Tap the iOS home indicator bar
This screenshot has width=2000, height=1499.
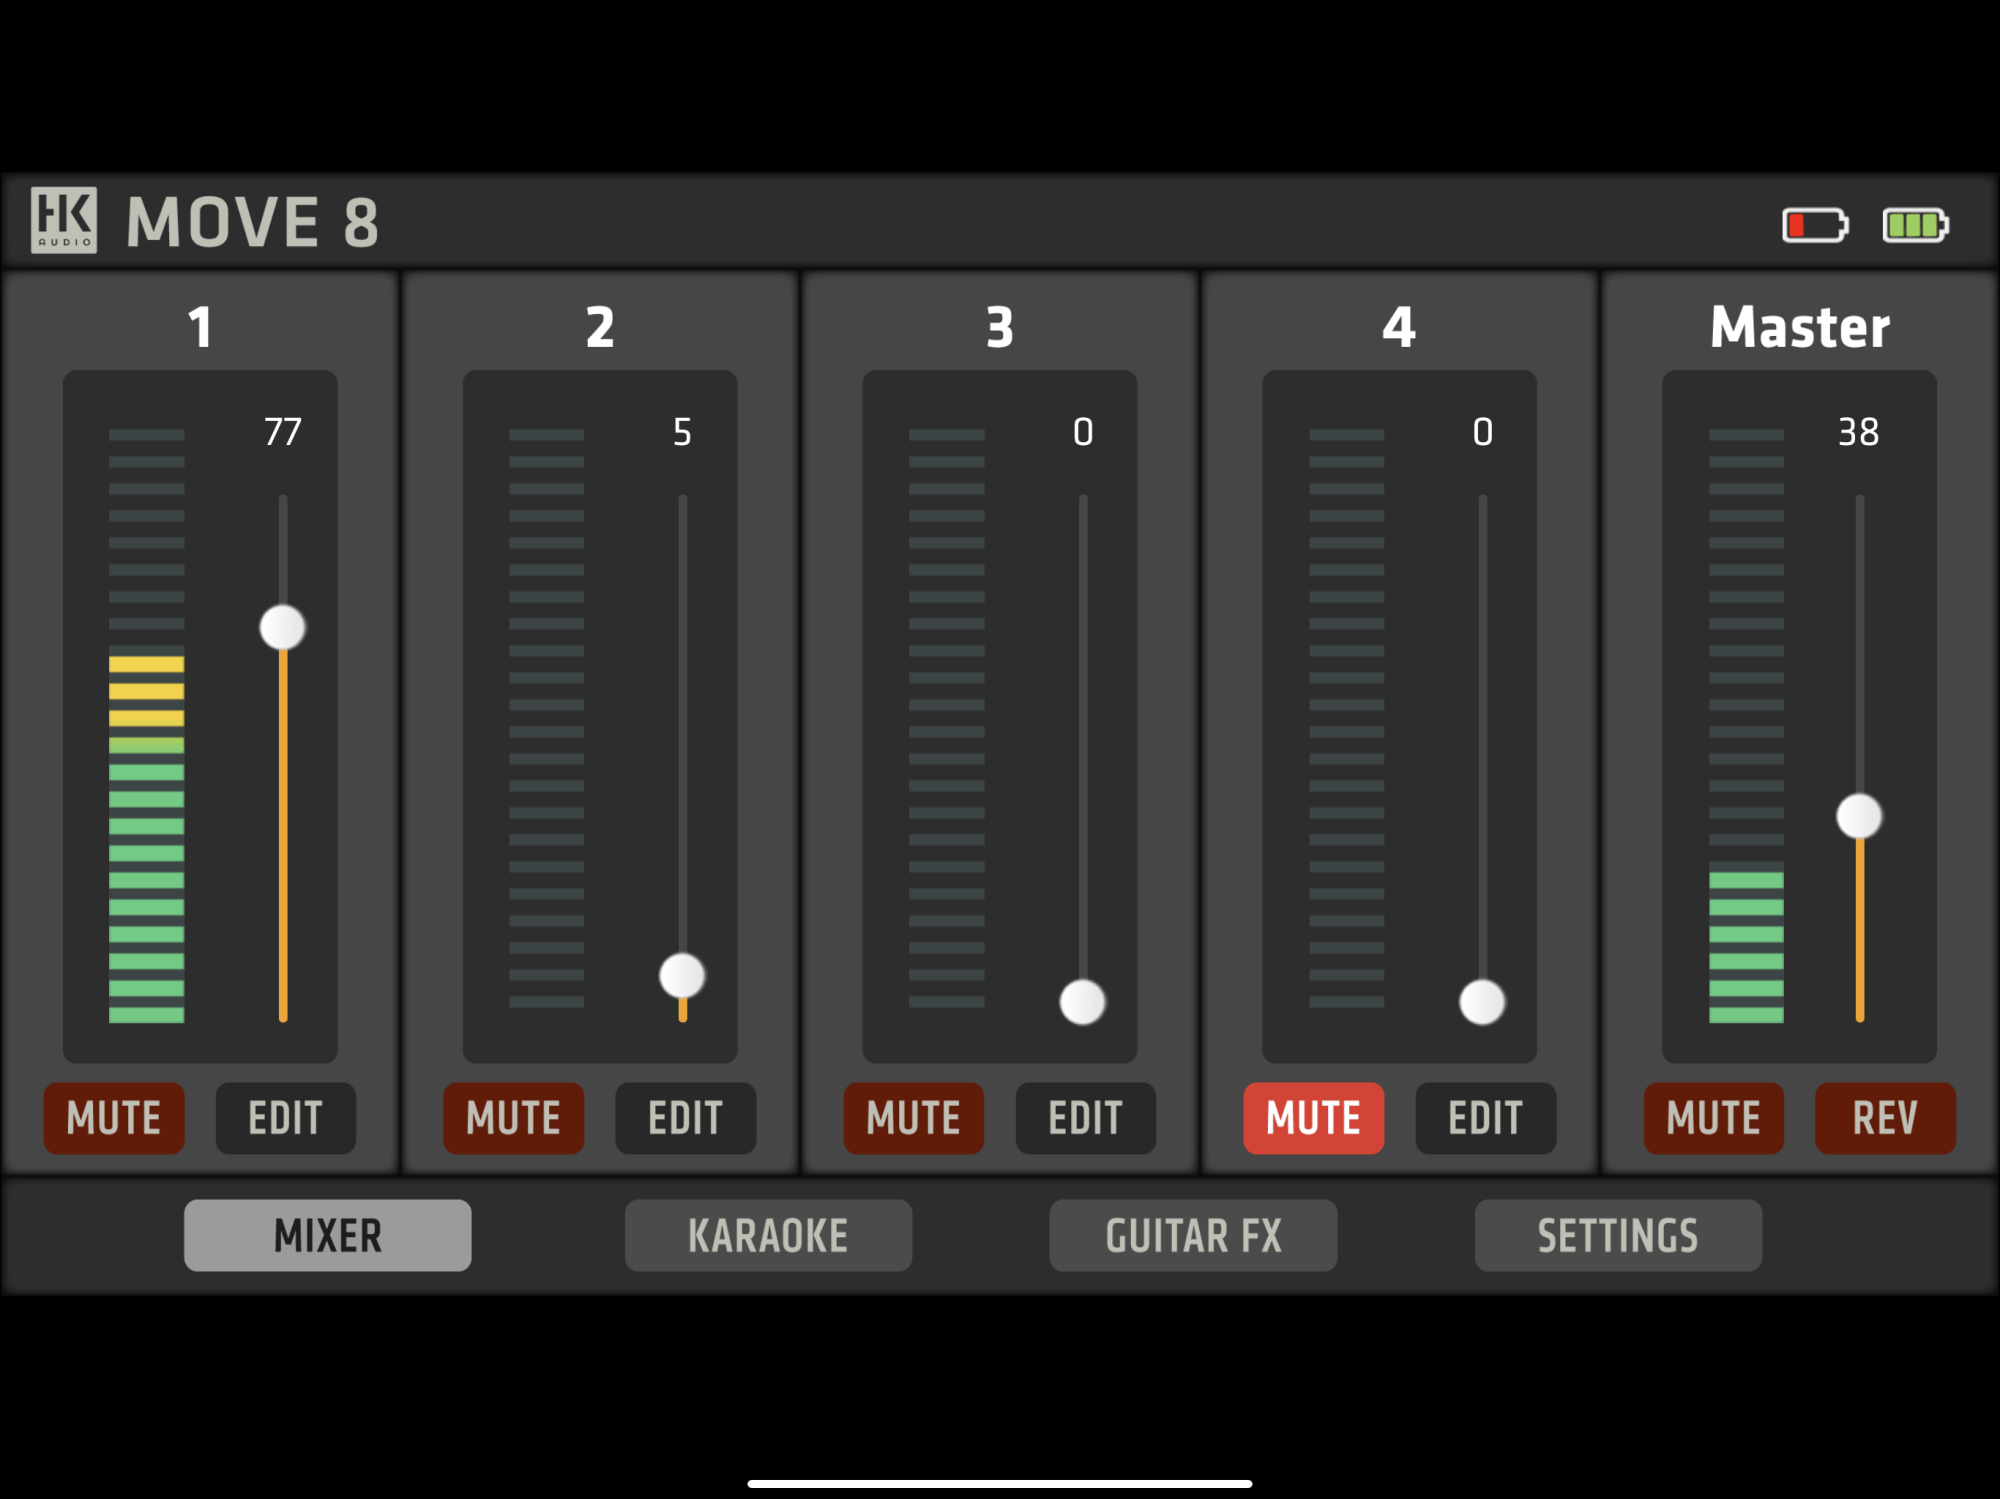point(1000,1484)
